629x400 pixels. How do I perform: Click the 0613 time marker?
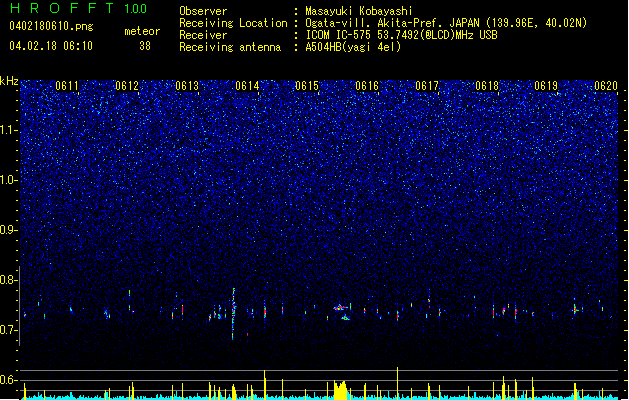coord(187,86)
